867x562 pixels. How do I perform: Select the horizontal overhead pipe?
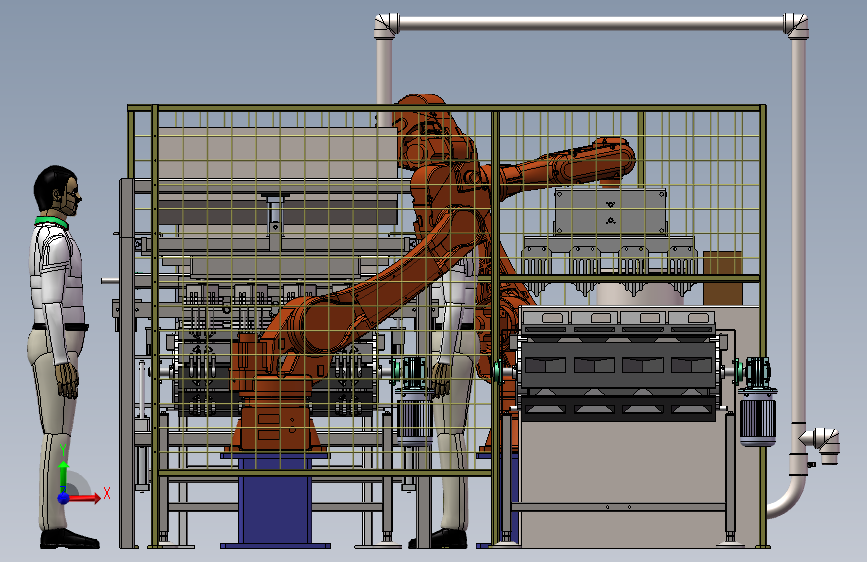pyautogui.click(x=591, y=23)
